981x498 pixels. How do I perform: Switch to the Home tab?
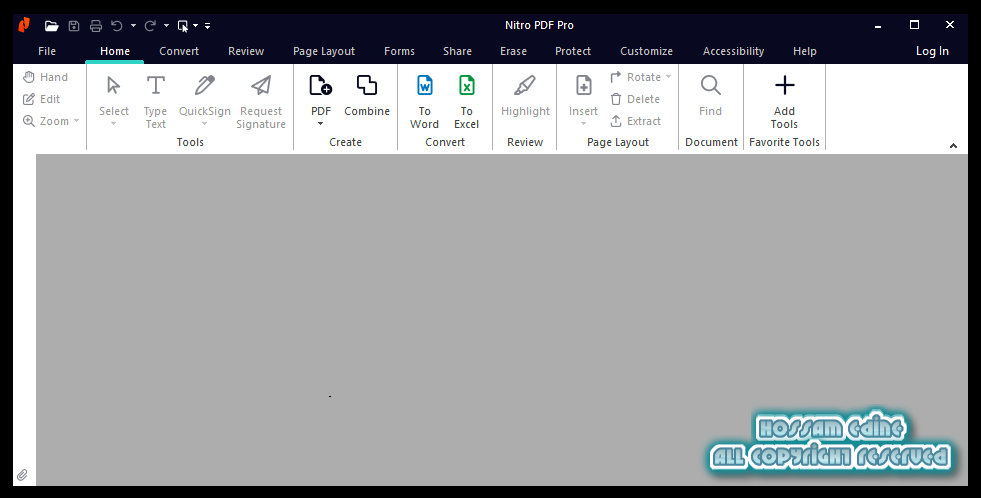click(x=115, y=51)
